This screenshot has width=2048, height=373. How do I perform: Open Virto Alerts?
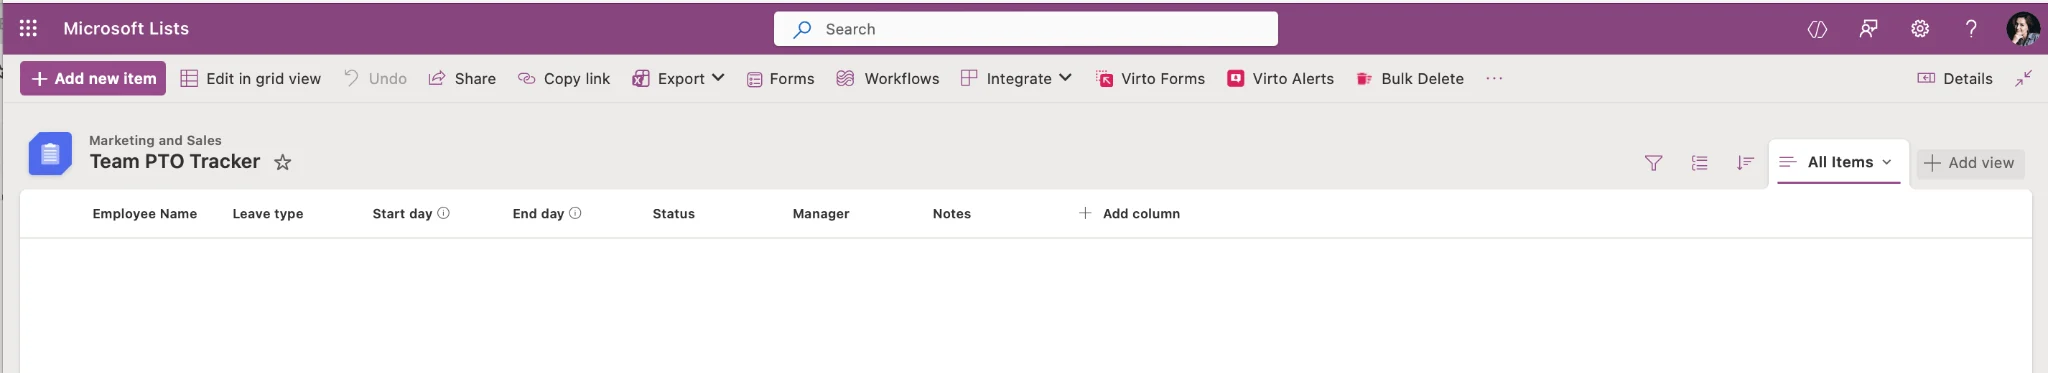click(x=1281, y=78)
